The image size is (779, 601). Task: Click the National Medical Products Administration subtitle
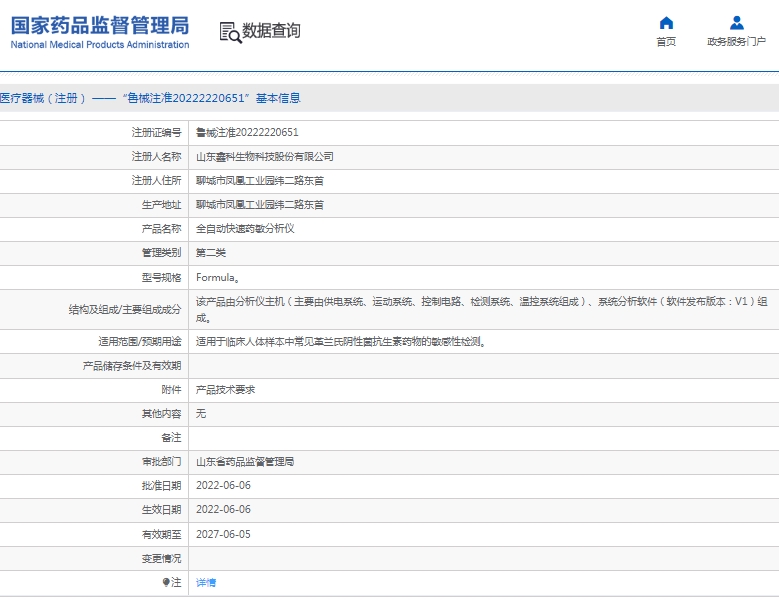pos(99,45)
